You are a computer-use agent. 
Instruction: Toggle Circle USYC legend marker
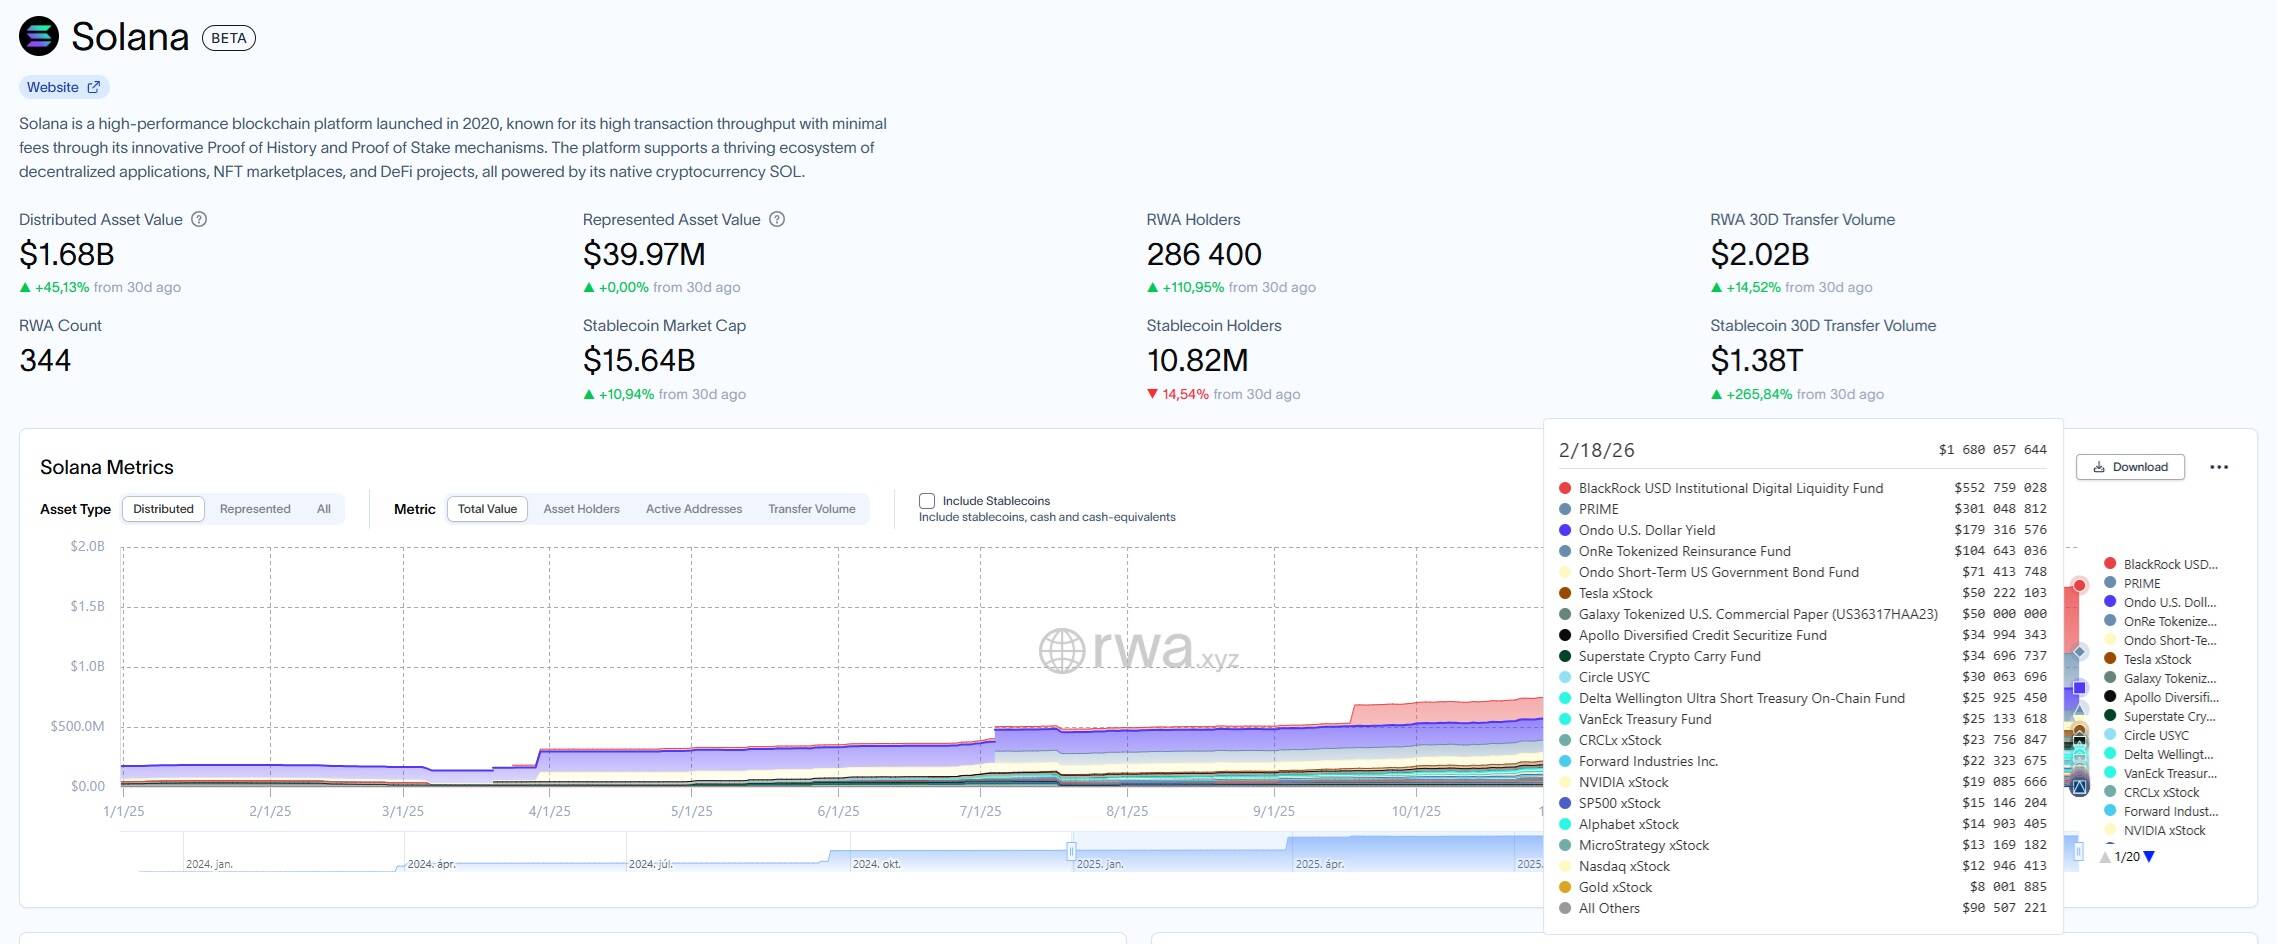[2110, 735]
